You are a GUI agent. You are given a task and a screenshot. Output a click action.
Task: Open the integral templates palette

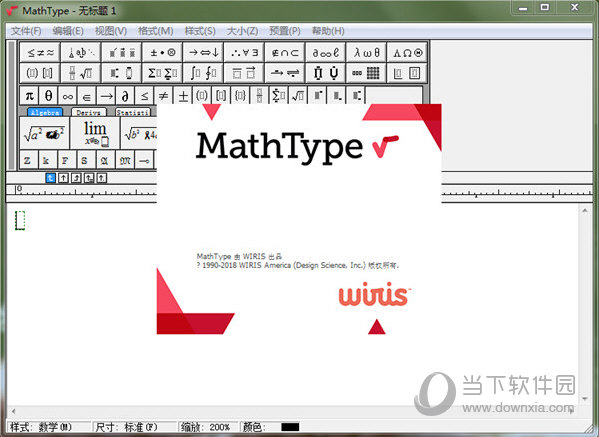pos(203,73)
